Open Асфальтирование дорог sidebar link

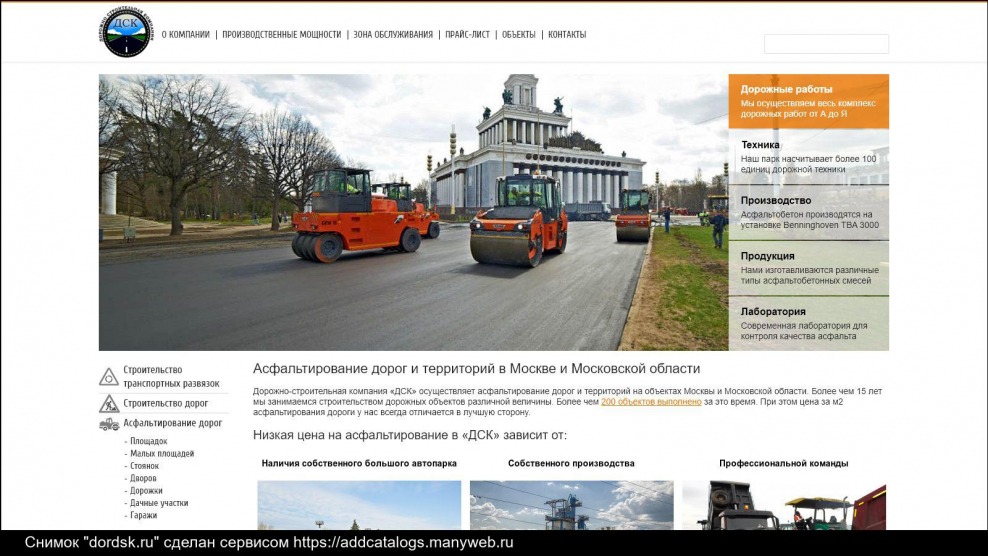click(x=173, y=423)
